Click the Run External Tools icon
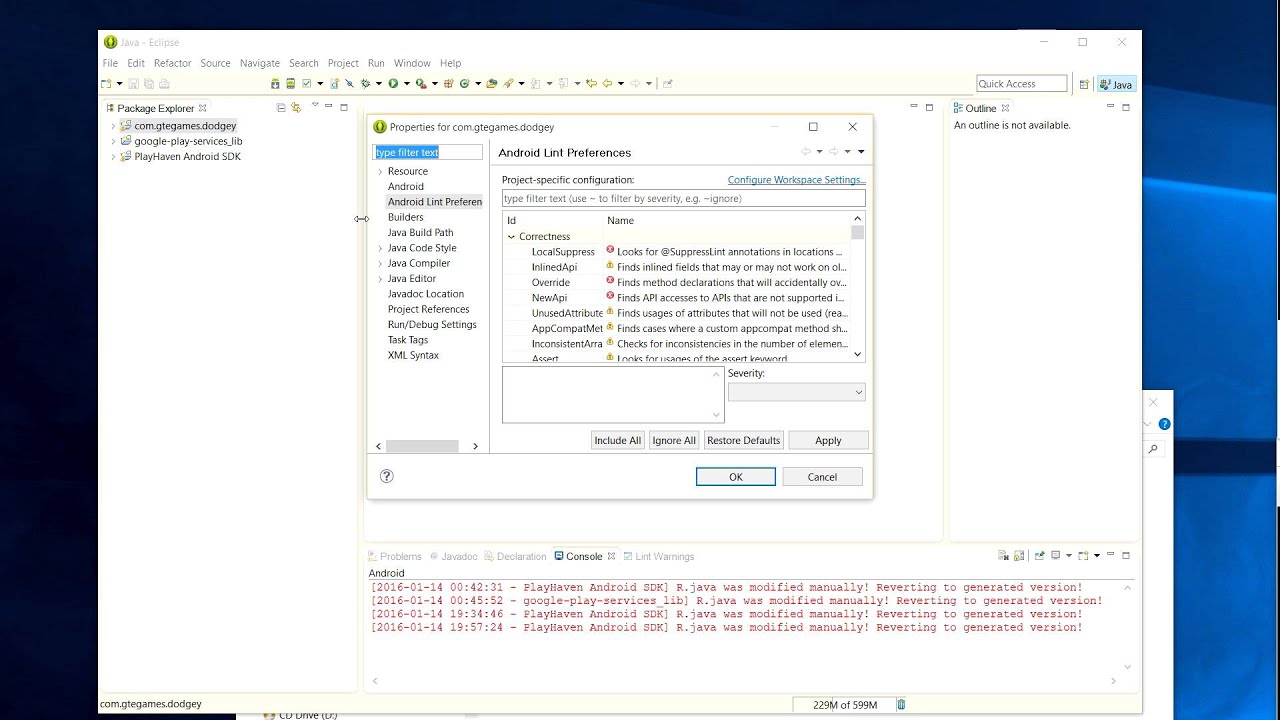1280x720 pixels. pos(421,84)
